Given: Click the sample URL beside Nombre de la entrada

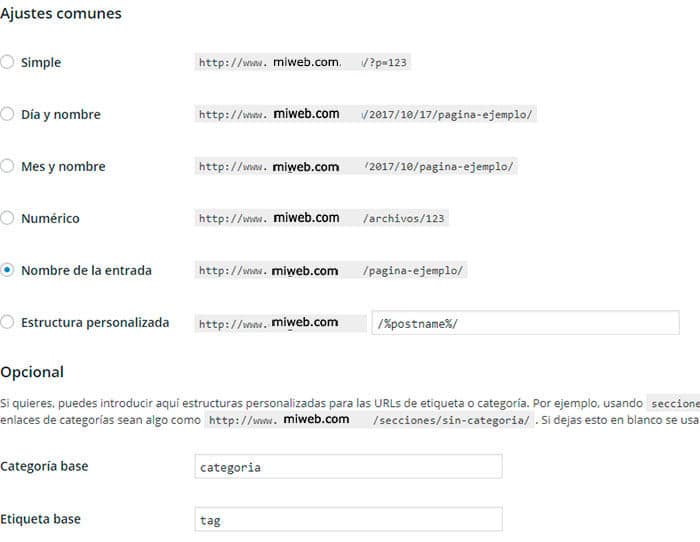Looking at the screenshot, I should 332,270.
